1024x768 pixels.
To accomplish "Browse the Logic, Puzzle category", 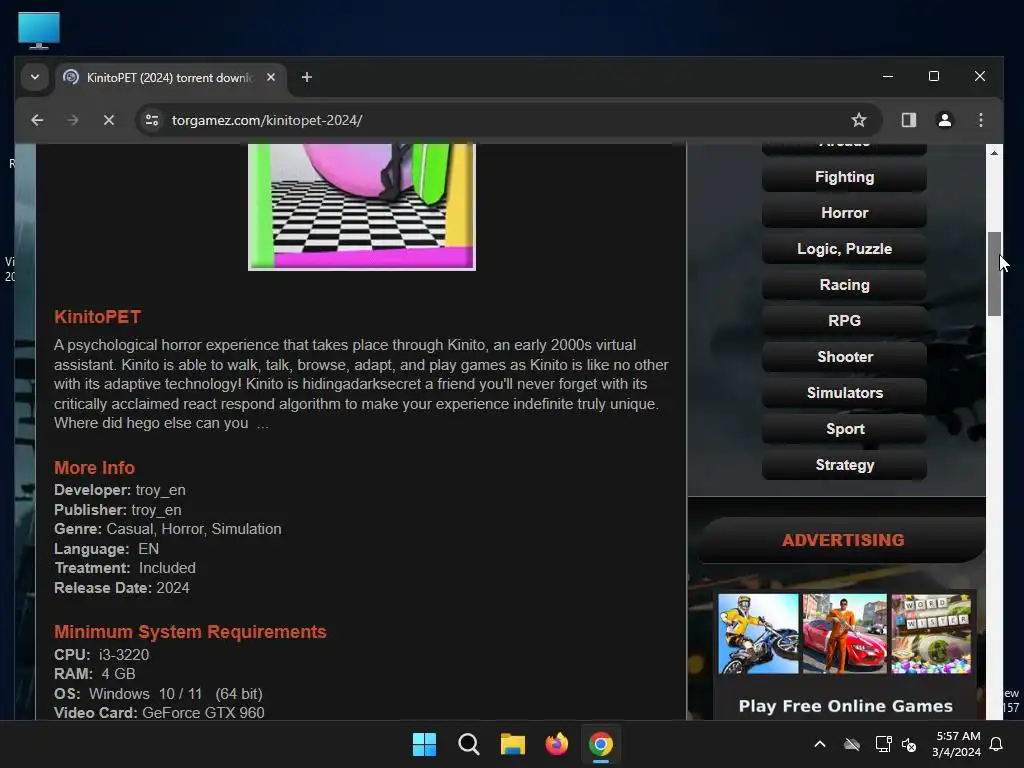I will pos(844,249).
